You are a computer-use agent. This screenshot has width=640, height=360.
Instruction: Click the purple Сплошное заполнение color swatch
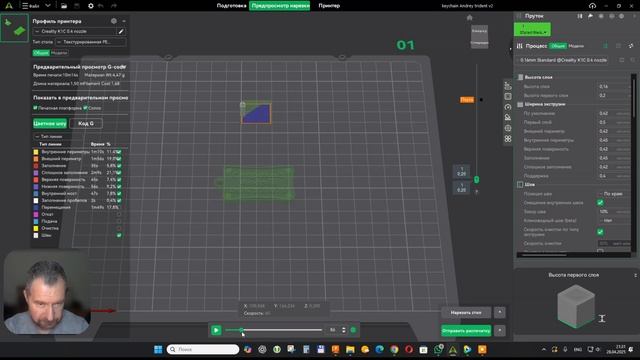36,173
